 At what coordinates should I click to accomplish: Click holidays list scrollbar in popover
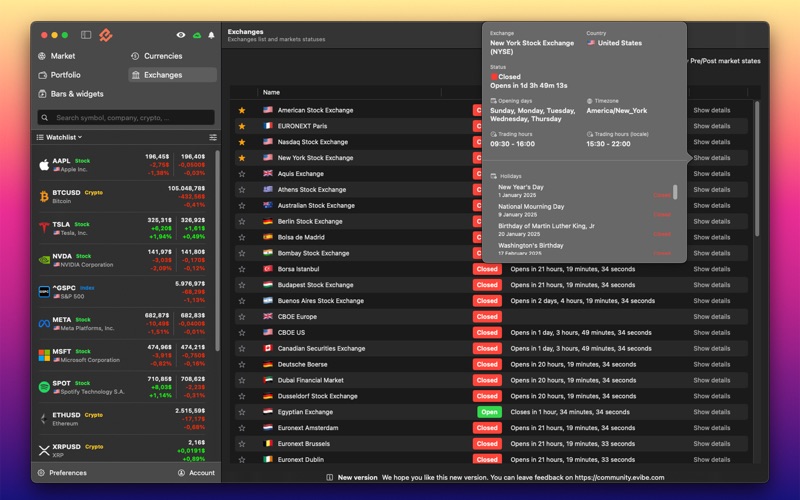click(x=676, y=192)
